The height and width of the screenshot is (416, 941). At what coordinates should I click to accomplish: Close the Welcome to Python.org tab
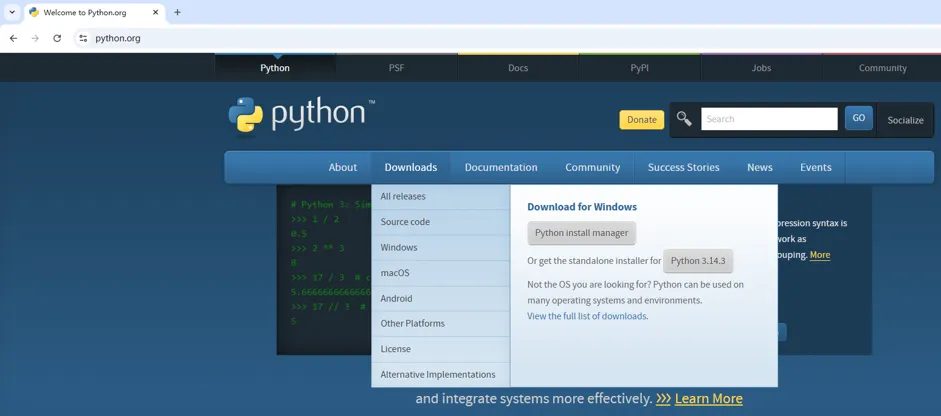pyautogui.click(x=155, y=12)
